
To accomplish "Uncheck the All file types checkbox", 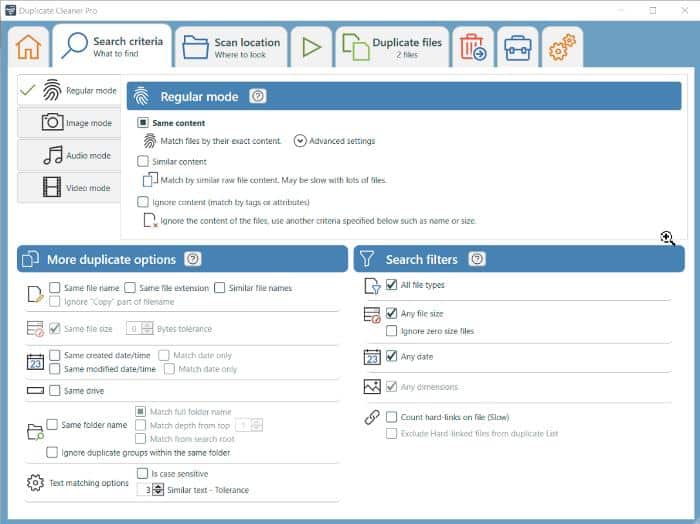I will click(x=392, y=285).
